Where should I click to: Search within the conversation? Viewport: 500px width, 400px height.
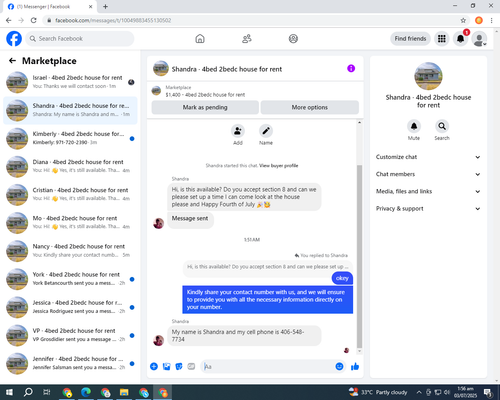pyautogui.click(x=442, y=126)
